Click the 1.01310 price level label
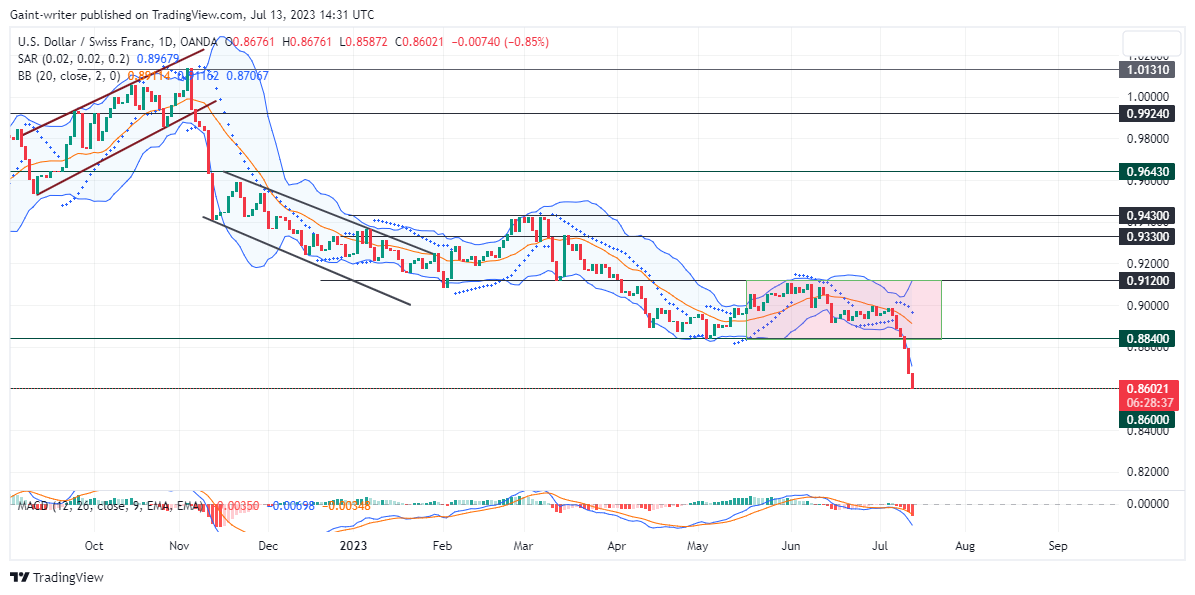The width and height of the screenshot is (1195, 595). click(x=1147, y=69)
